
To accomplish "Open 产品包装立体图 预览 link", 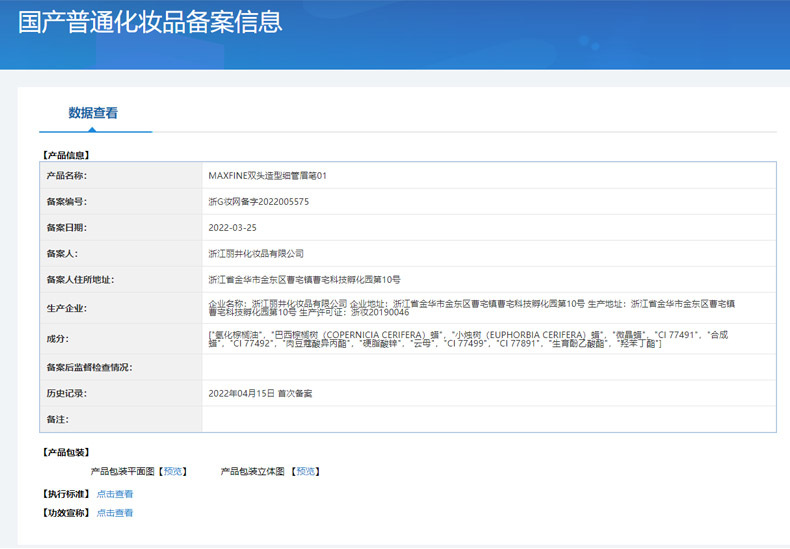I will point(306,471).
